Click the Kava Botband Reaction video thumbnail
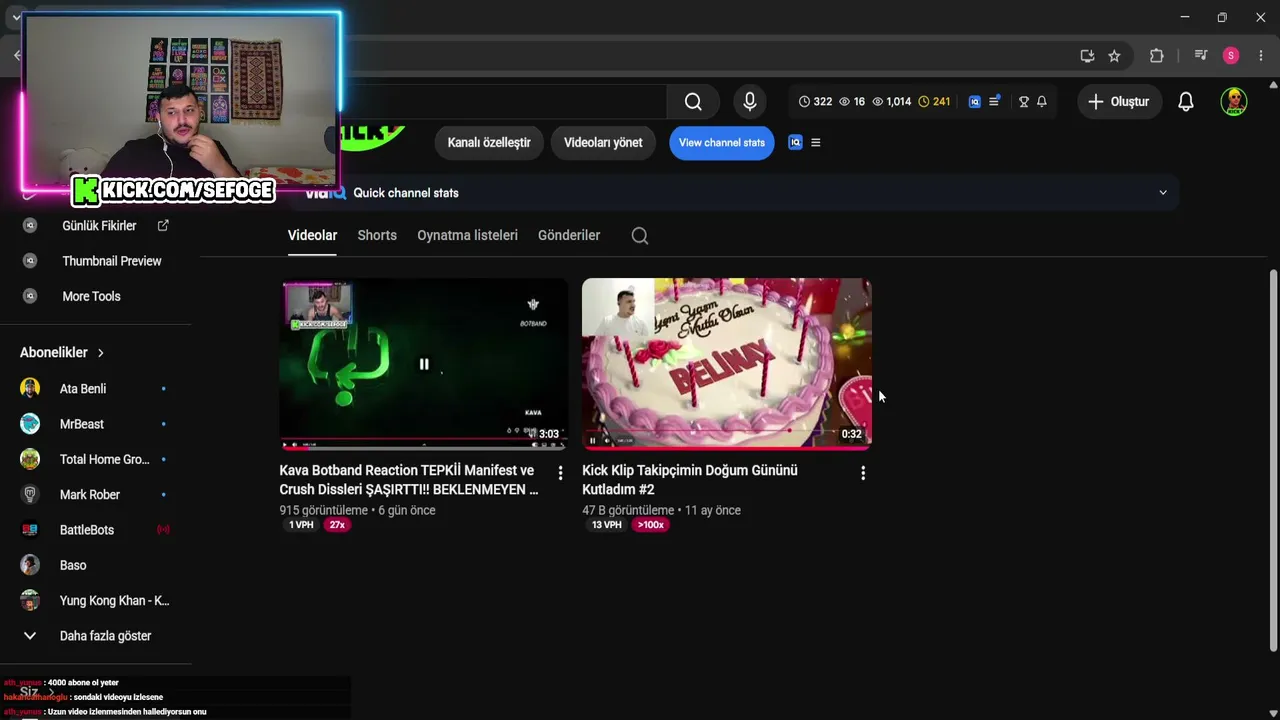The image size is (1280, 720). tap(424, 364)
